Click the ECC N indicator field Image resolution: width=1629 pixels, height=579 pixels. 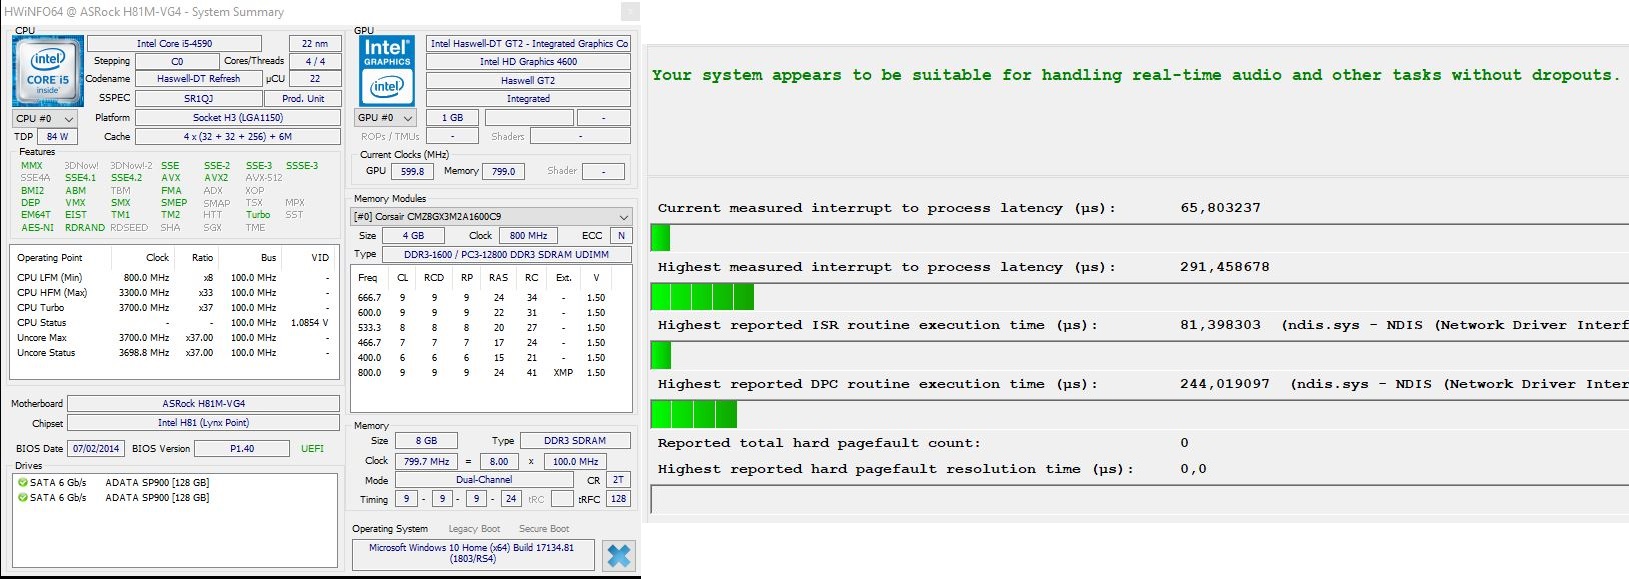[621, 235]
